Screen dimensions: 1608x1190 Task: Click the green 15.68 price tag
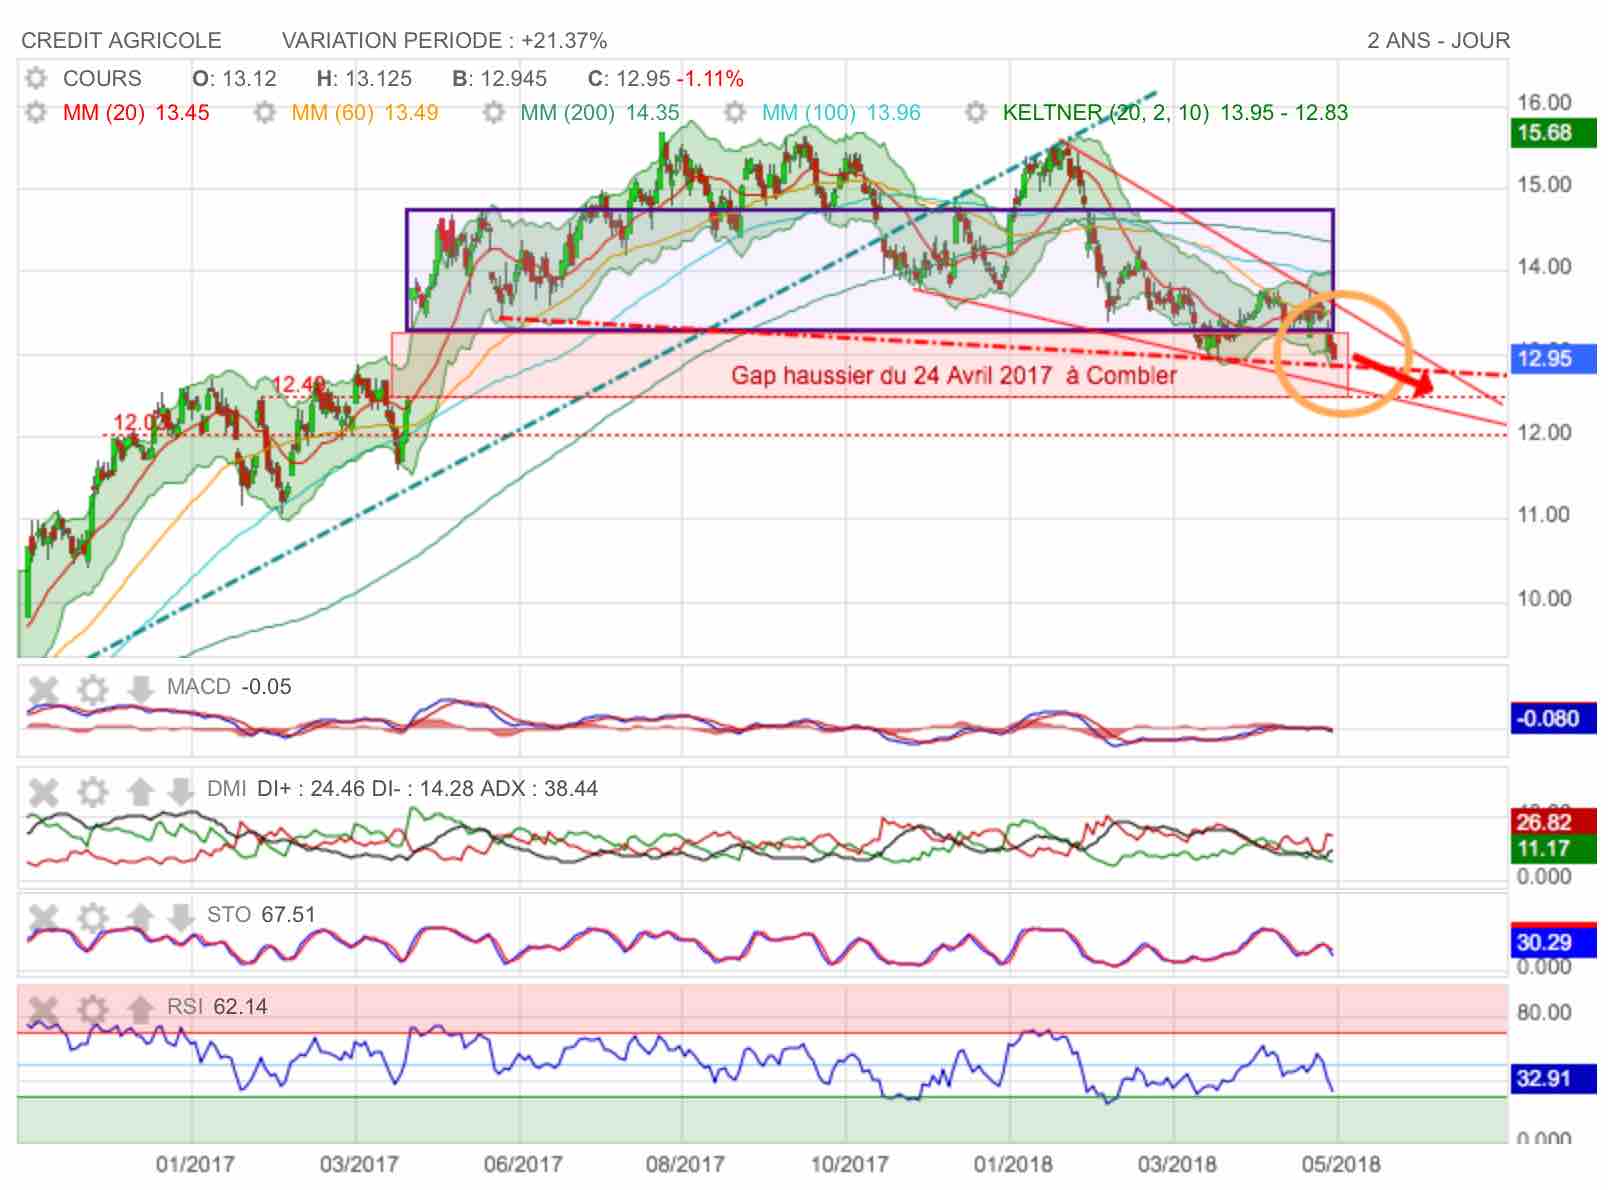1551,133
